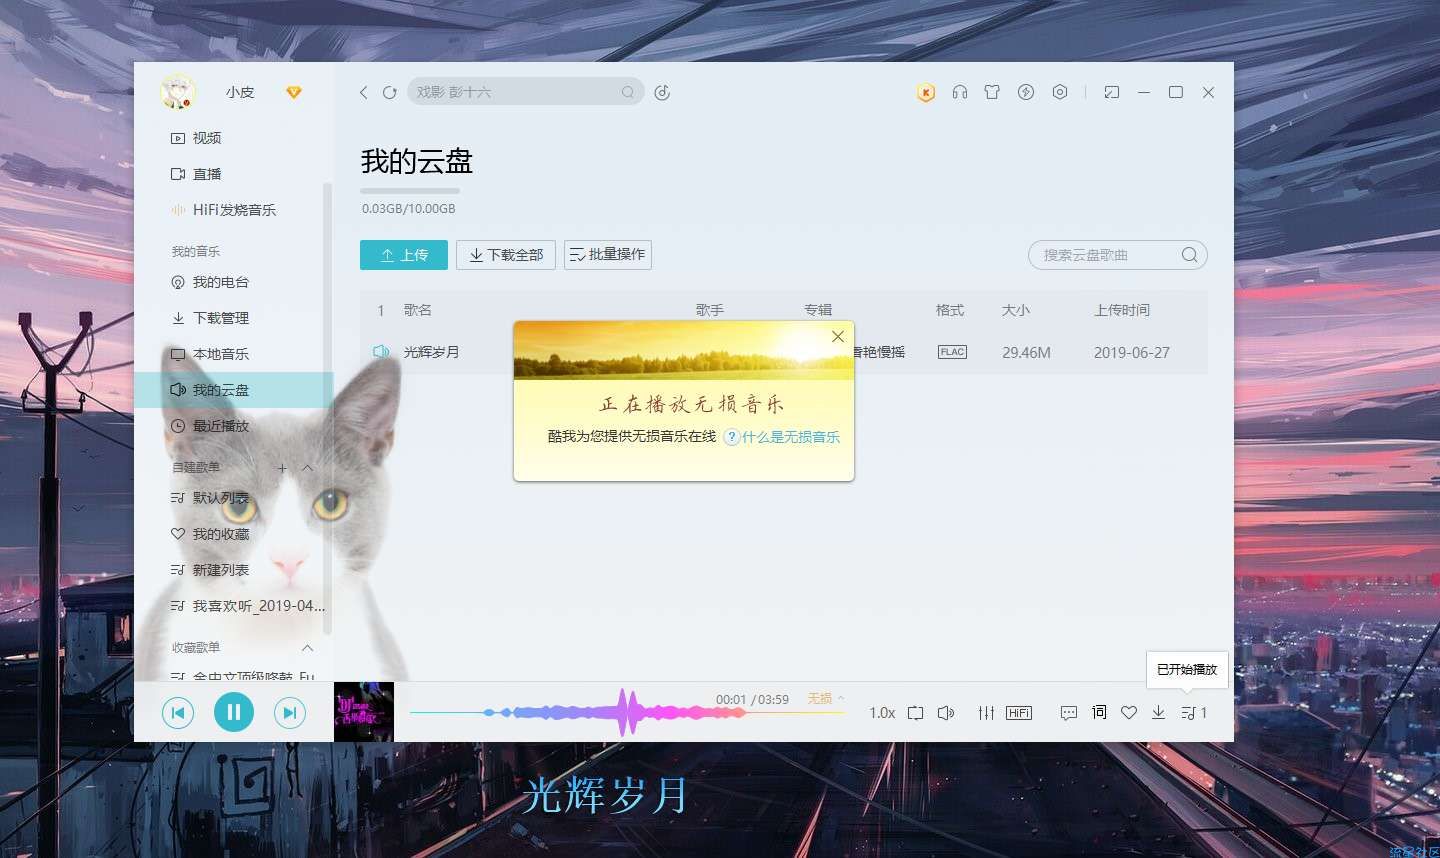Click the 上传 upload button
Screen dimensions: 1440x858
coord(404,255)
